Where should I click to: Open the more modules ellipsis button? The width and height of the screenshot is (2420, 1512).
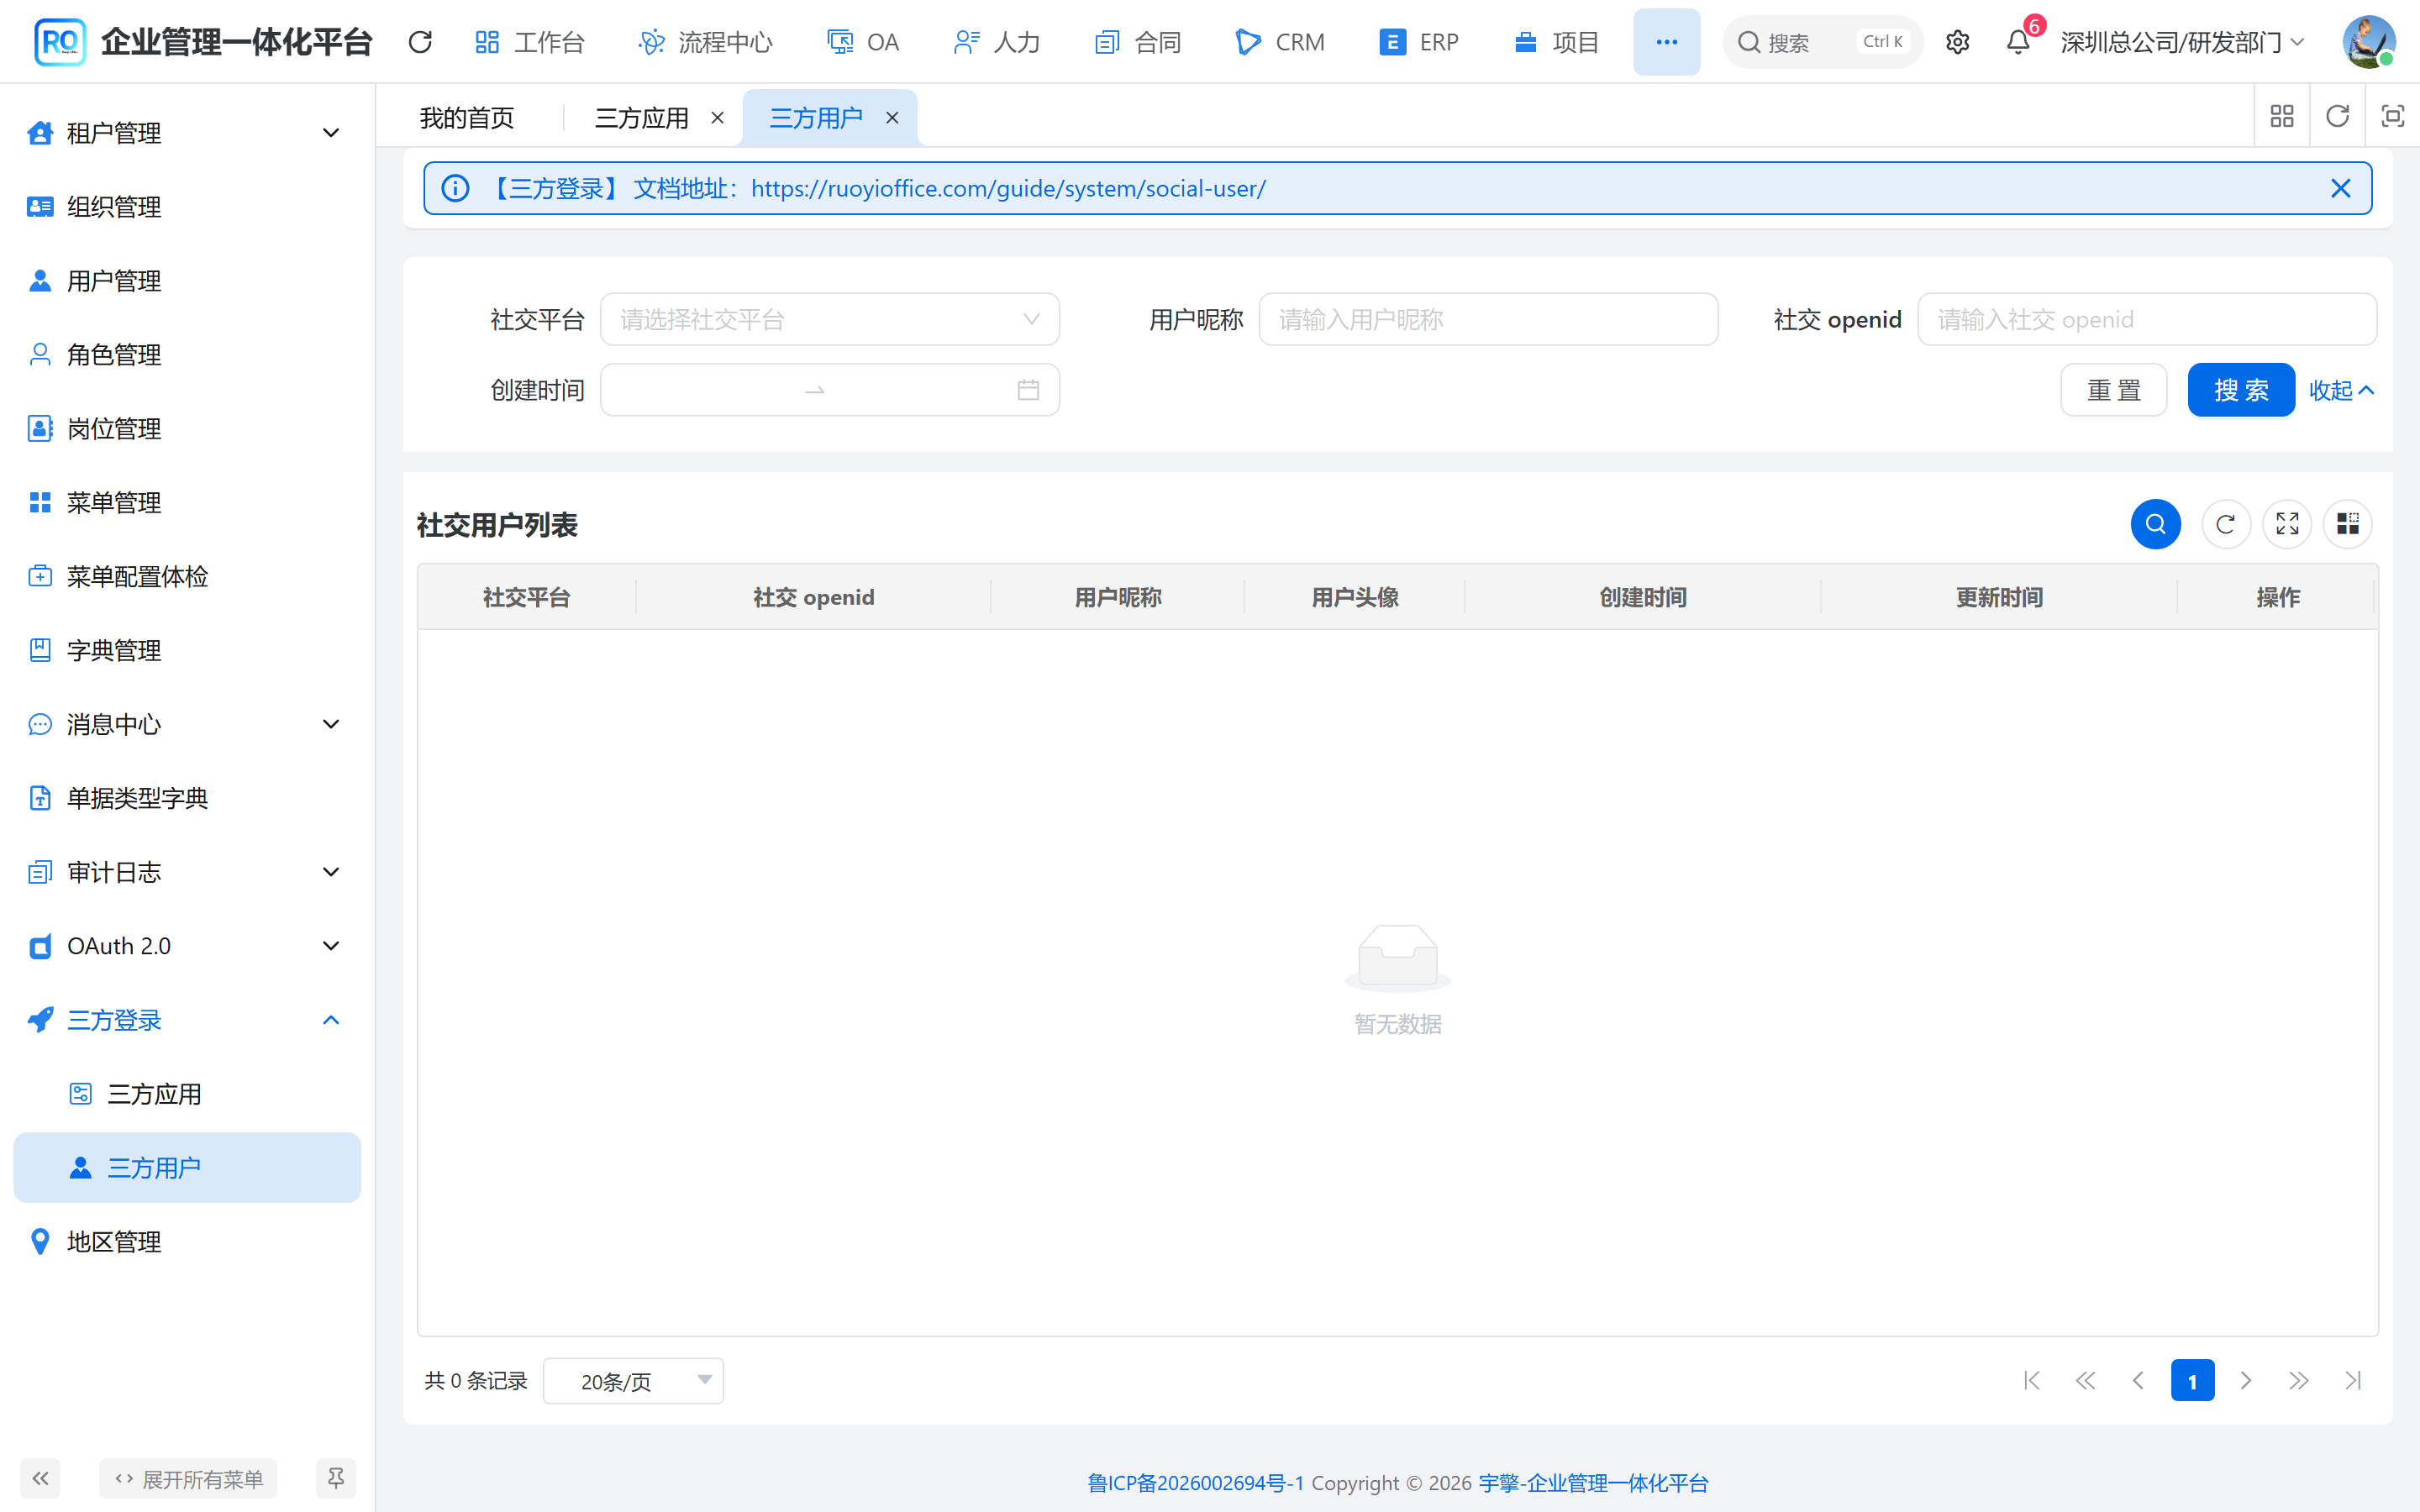[1666, 42]
